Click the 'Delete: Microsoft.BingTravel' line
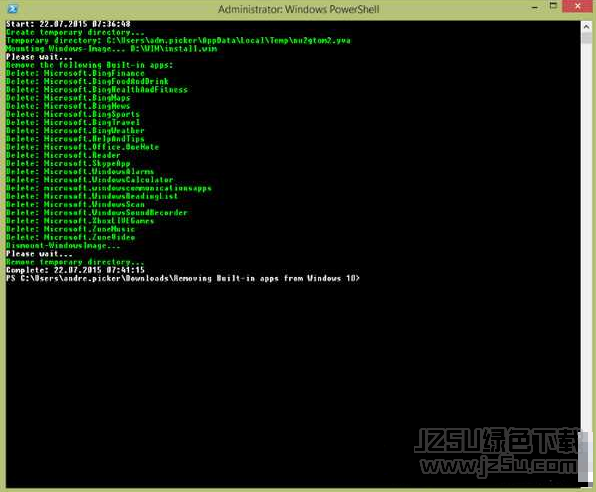This screenshot has height=492, width=596. pyautogui.click(x=73, y=122)
